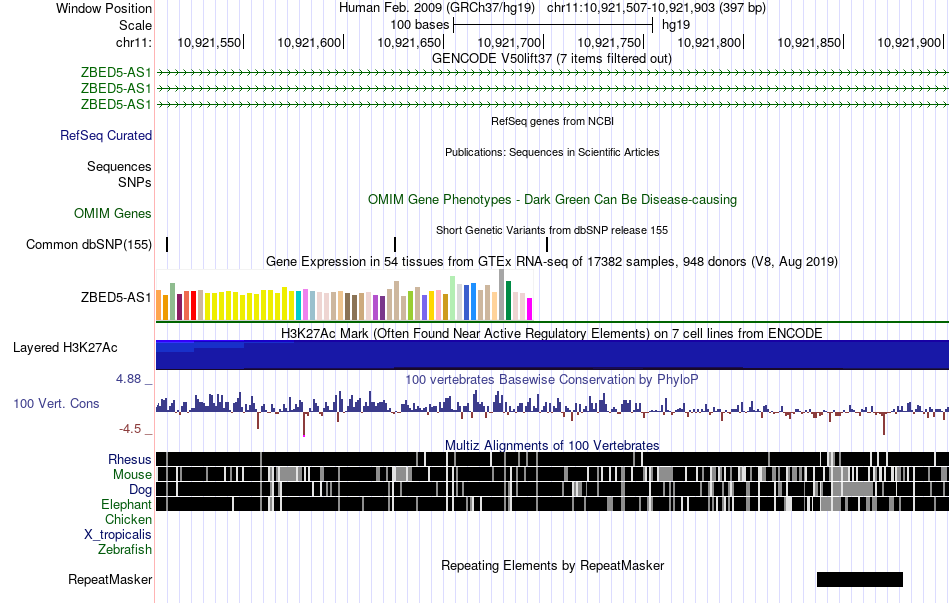This screenshot has width=950, height=603.
Task: Click the Rhesus alignment row bar
Action: tap(553, 459)
